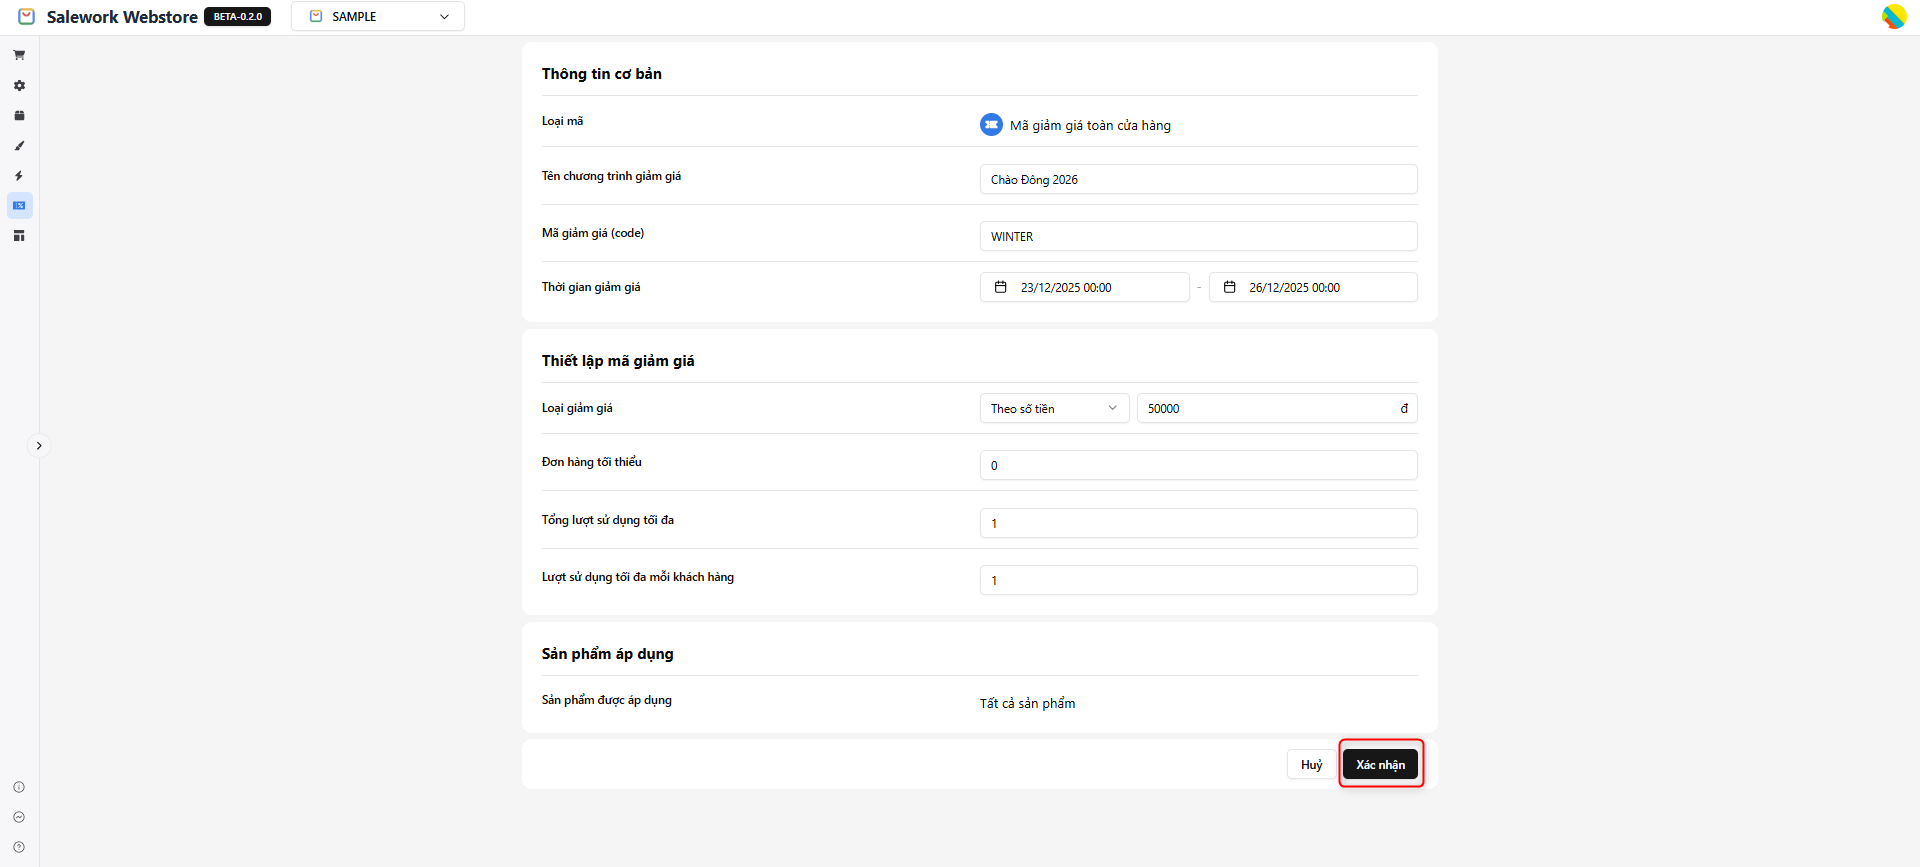This screenshot has width=1920, height=867.
Task: Click the WINTER discount code field
Action: [1198, 237]
